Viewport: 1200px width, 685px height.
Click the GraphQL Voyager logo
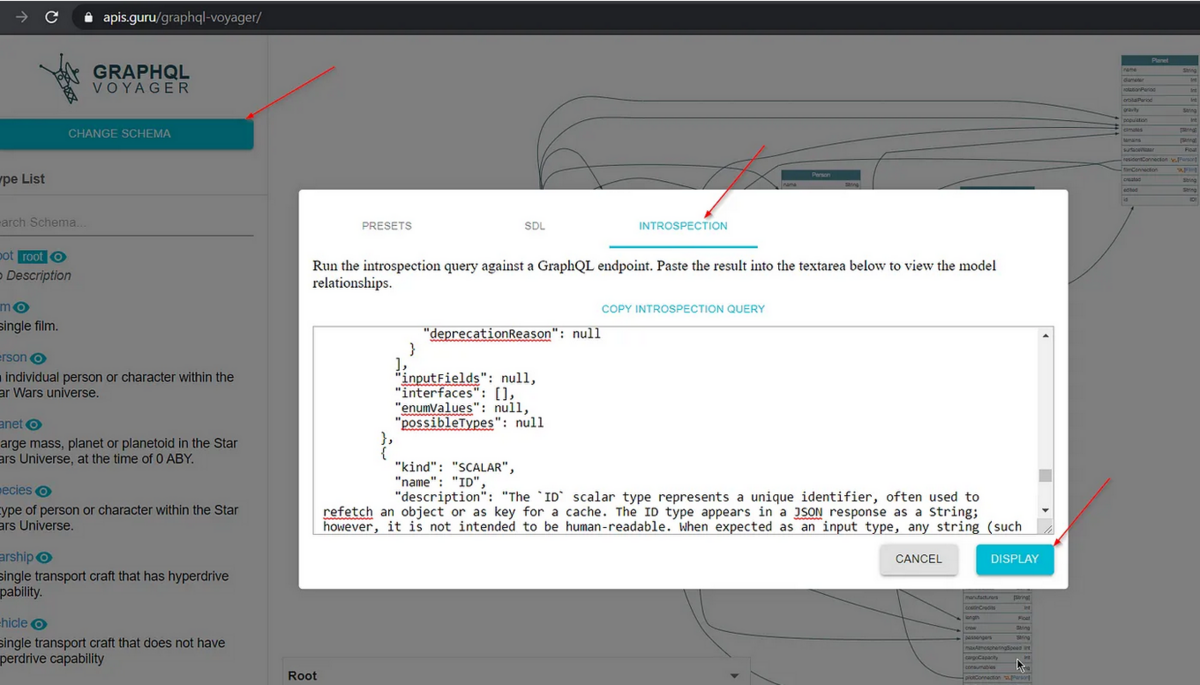[114, 78]
